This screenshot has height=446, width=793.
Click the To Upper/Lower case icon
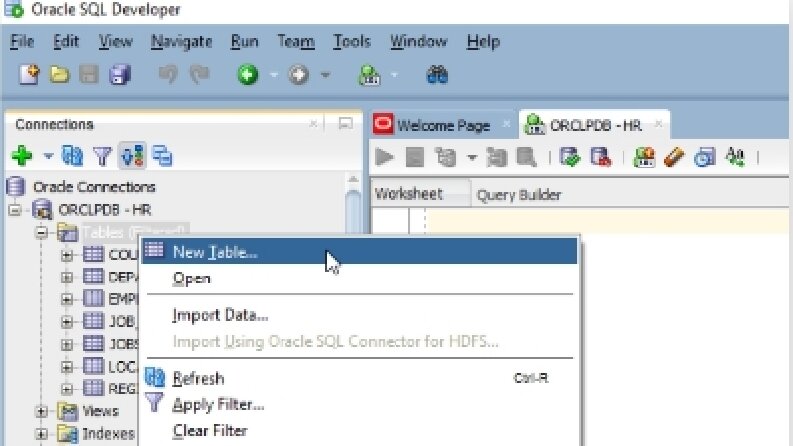(735, 157)
